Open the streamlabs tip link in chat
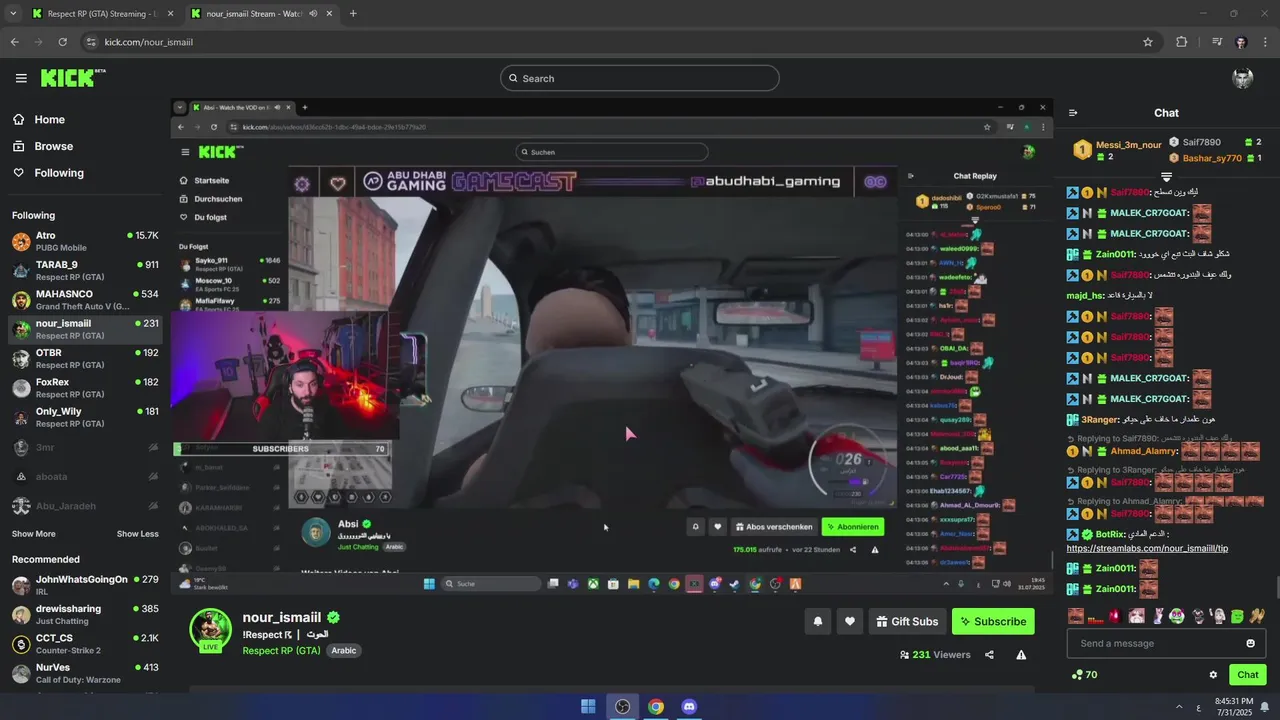Viewport: 1280px width, 720px height. coord(1147,548)
